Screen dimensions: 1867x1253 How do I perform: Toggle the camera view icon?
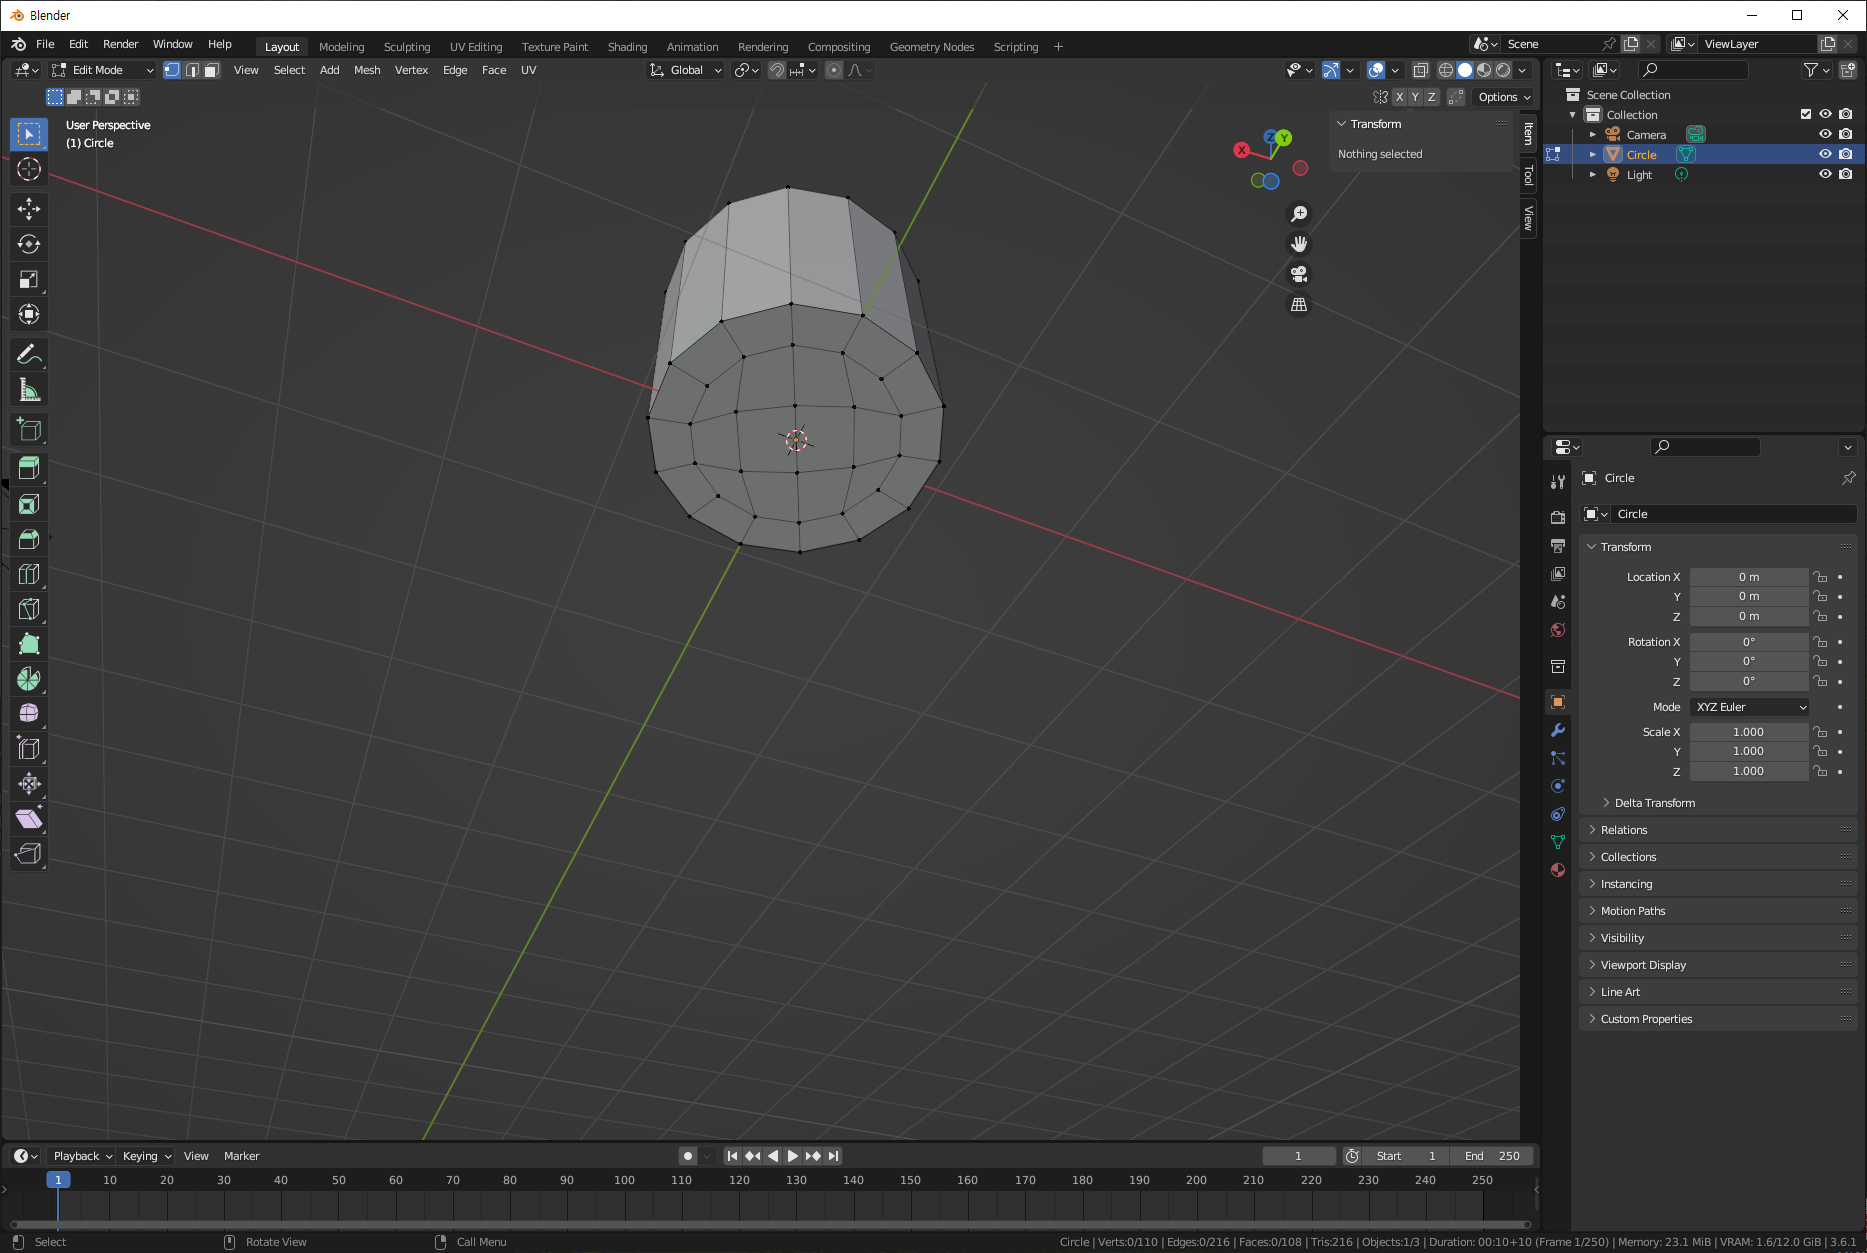tap(1299, 274)
